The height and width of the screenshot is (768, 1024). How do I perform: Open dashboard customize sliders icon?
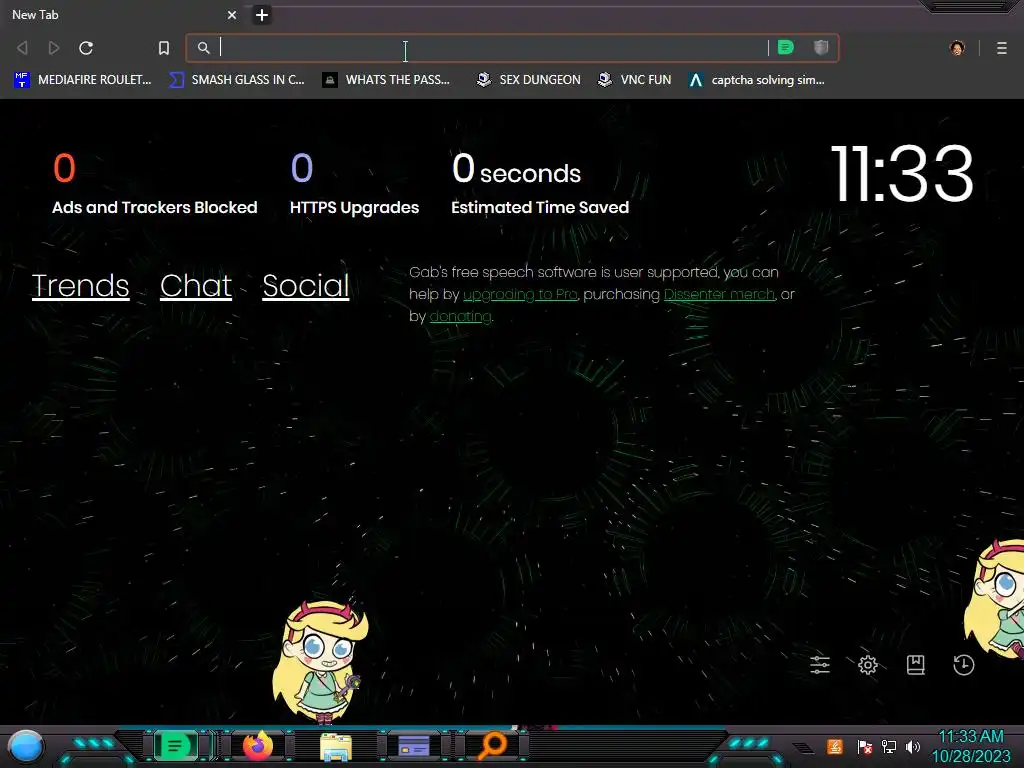820,665
